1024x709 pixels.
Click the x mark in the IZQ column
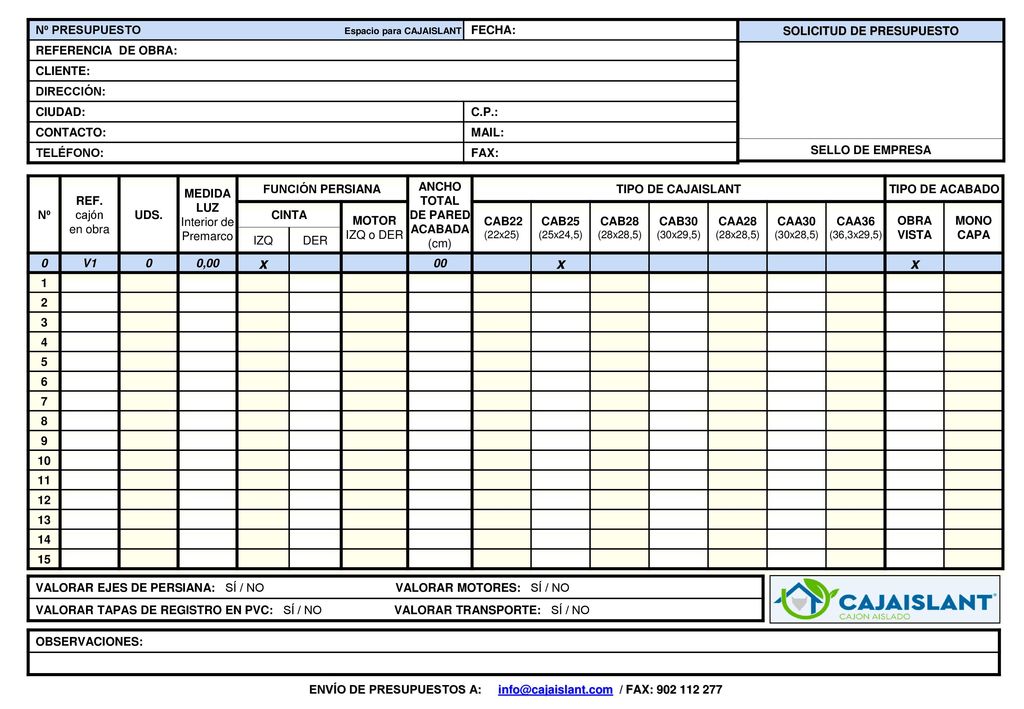[263, 264]
